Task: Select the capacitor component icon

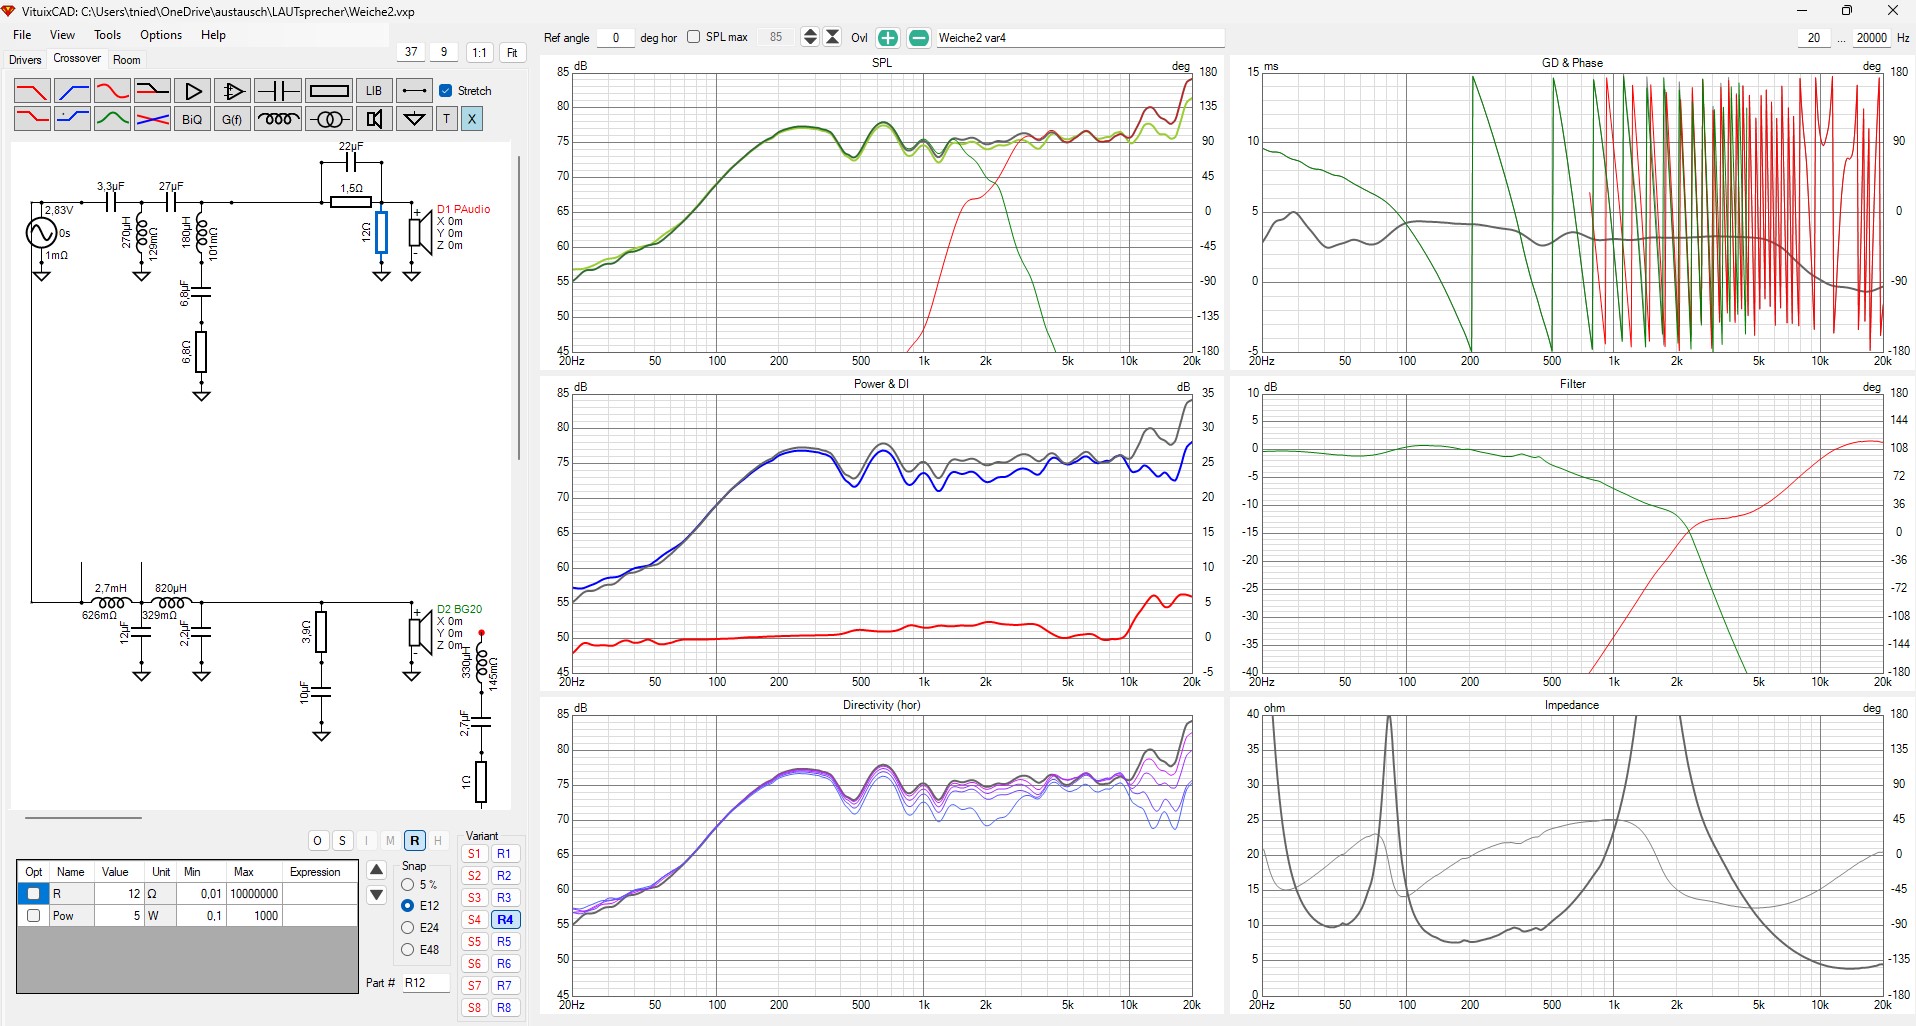Action: [278, 91]
